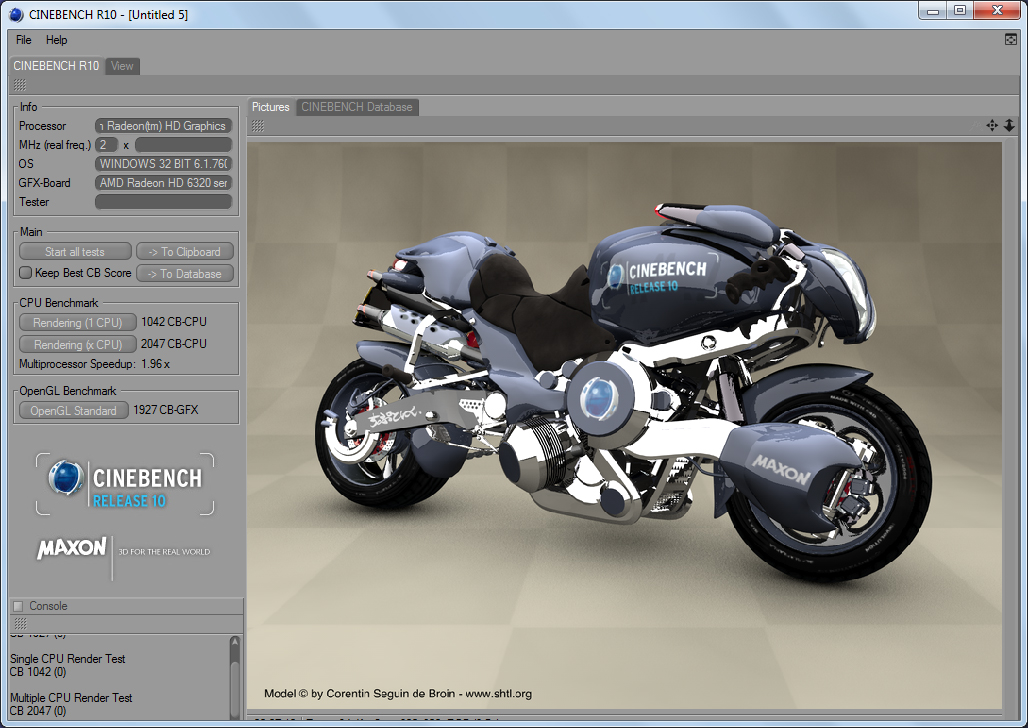Click the CINEBENCH app icon in title bar

pyautogui.click(x=16, y=14)
